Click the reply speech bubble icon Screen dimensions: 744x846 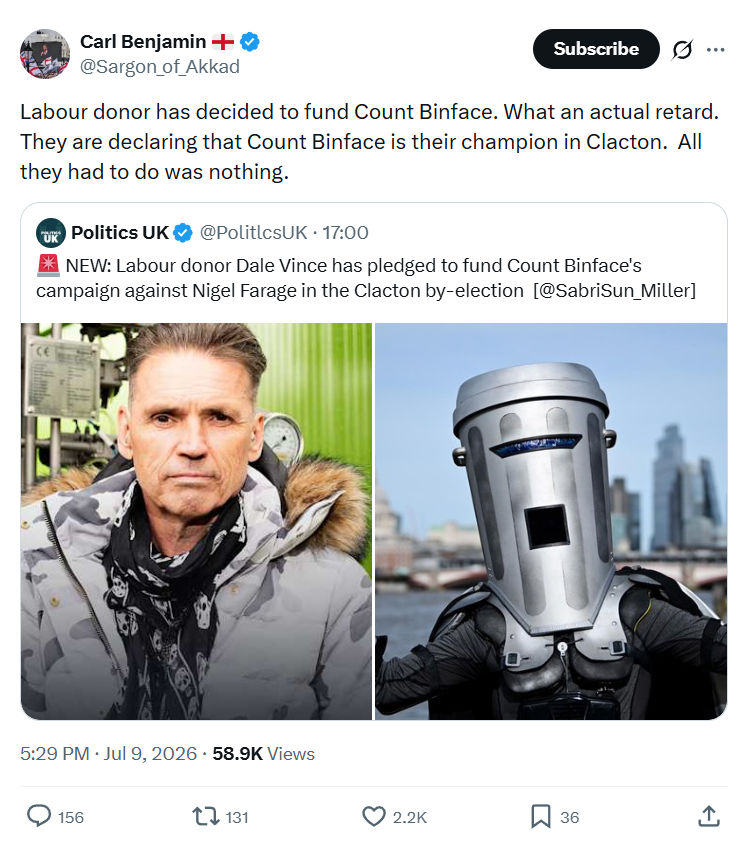click(x=39, y=816)
